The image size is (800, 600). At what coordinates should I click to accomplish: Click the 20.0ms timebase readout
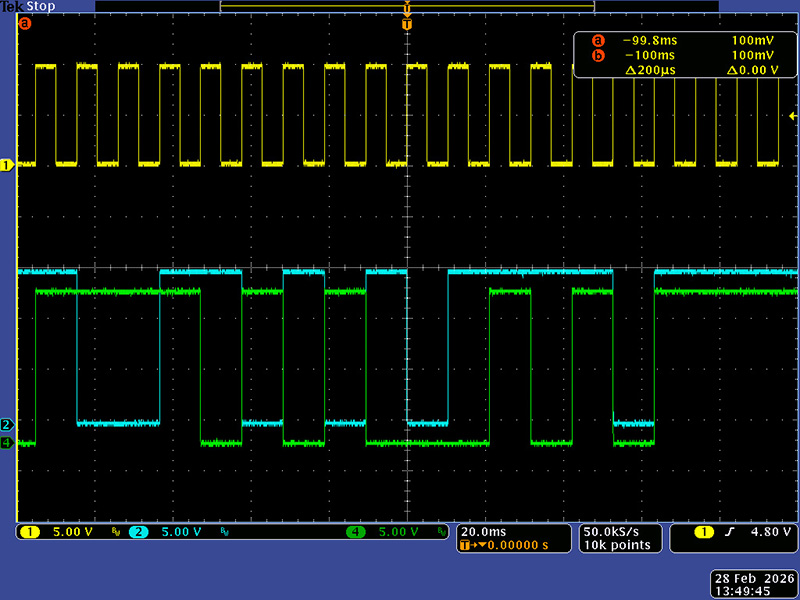(x=483, y=531)
